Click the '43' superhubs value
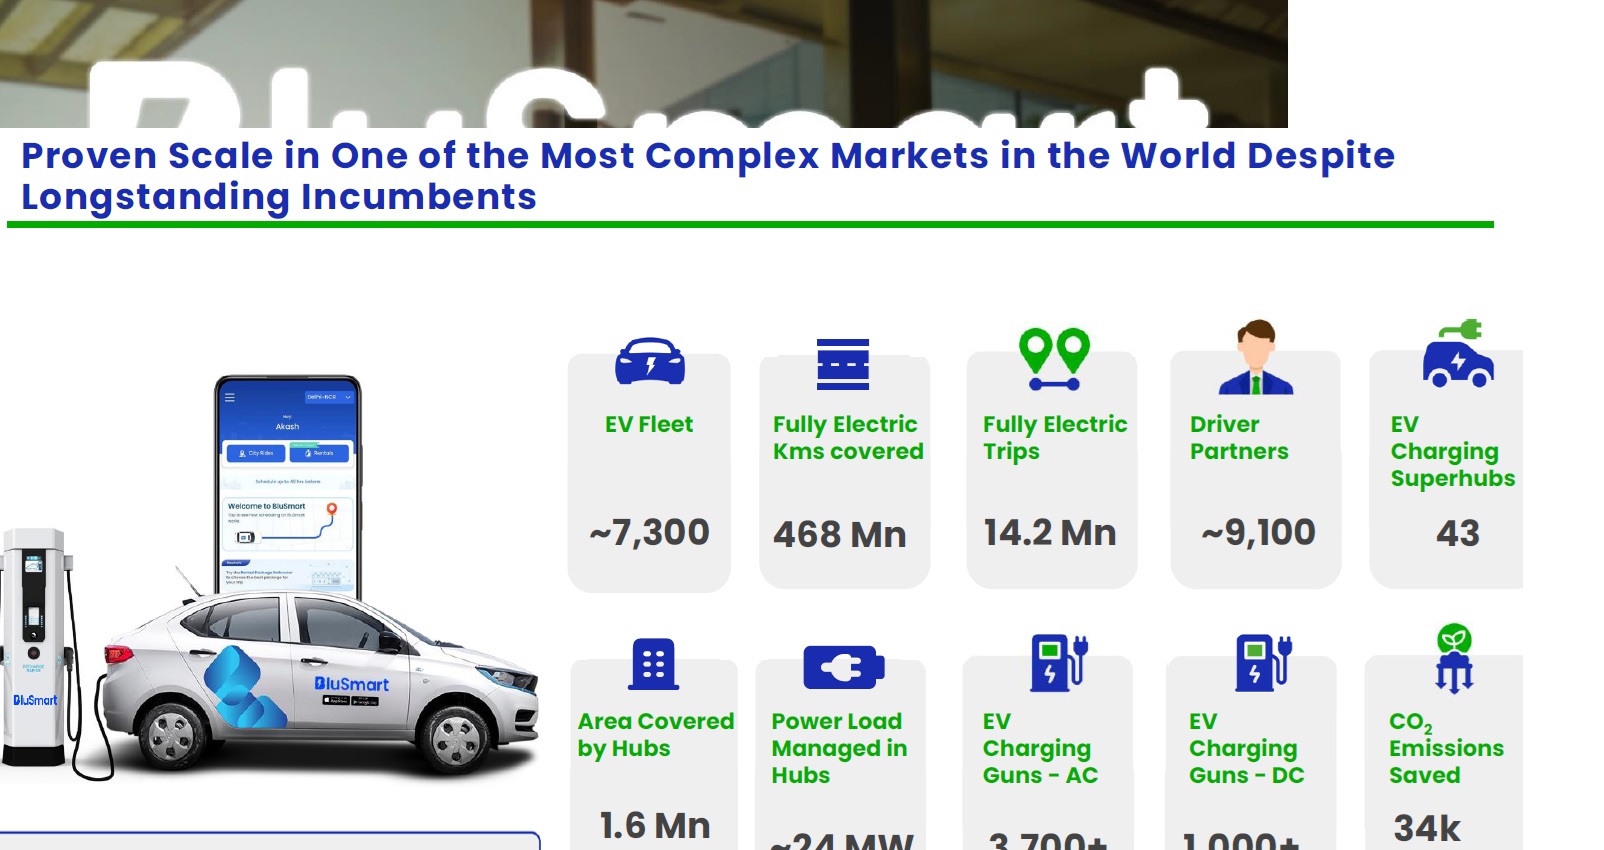This screenshot has width=1604, height=850. tap(1458, 533)
